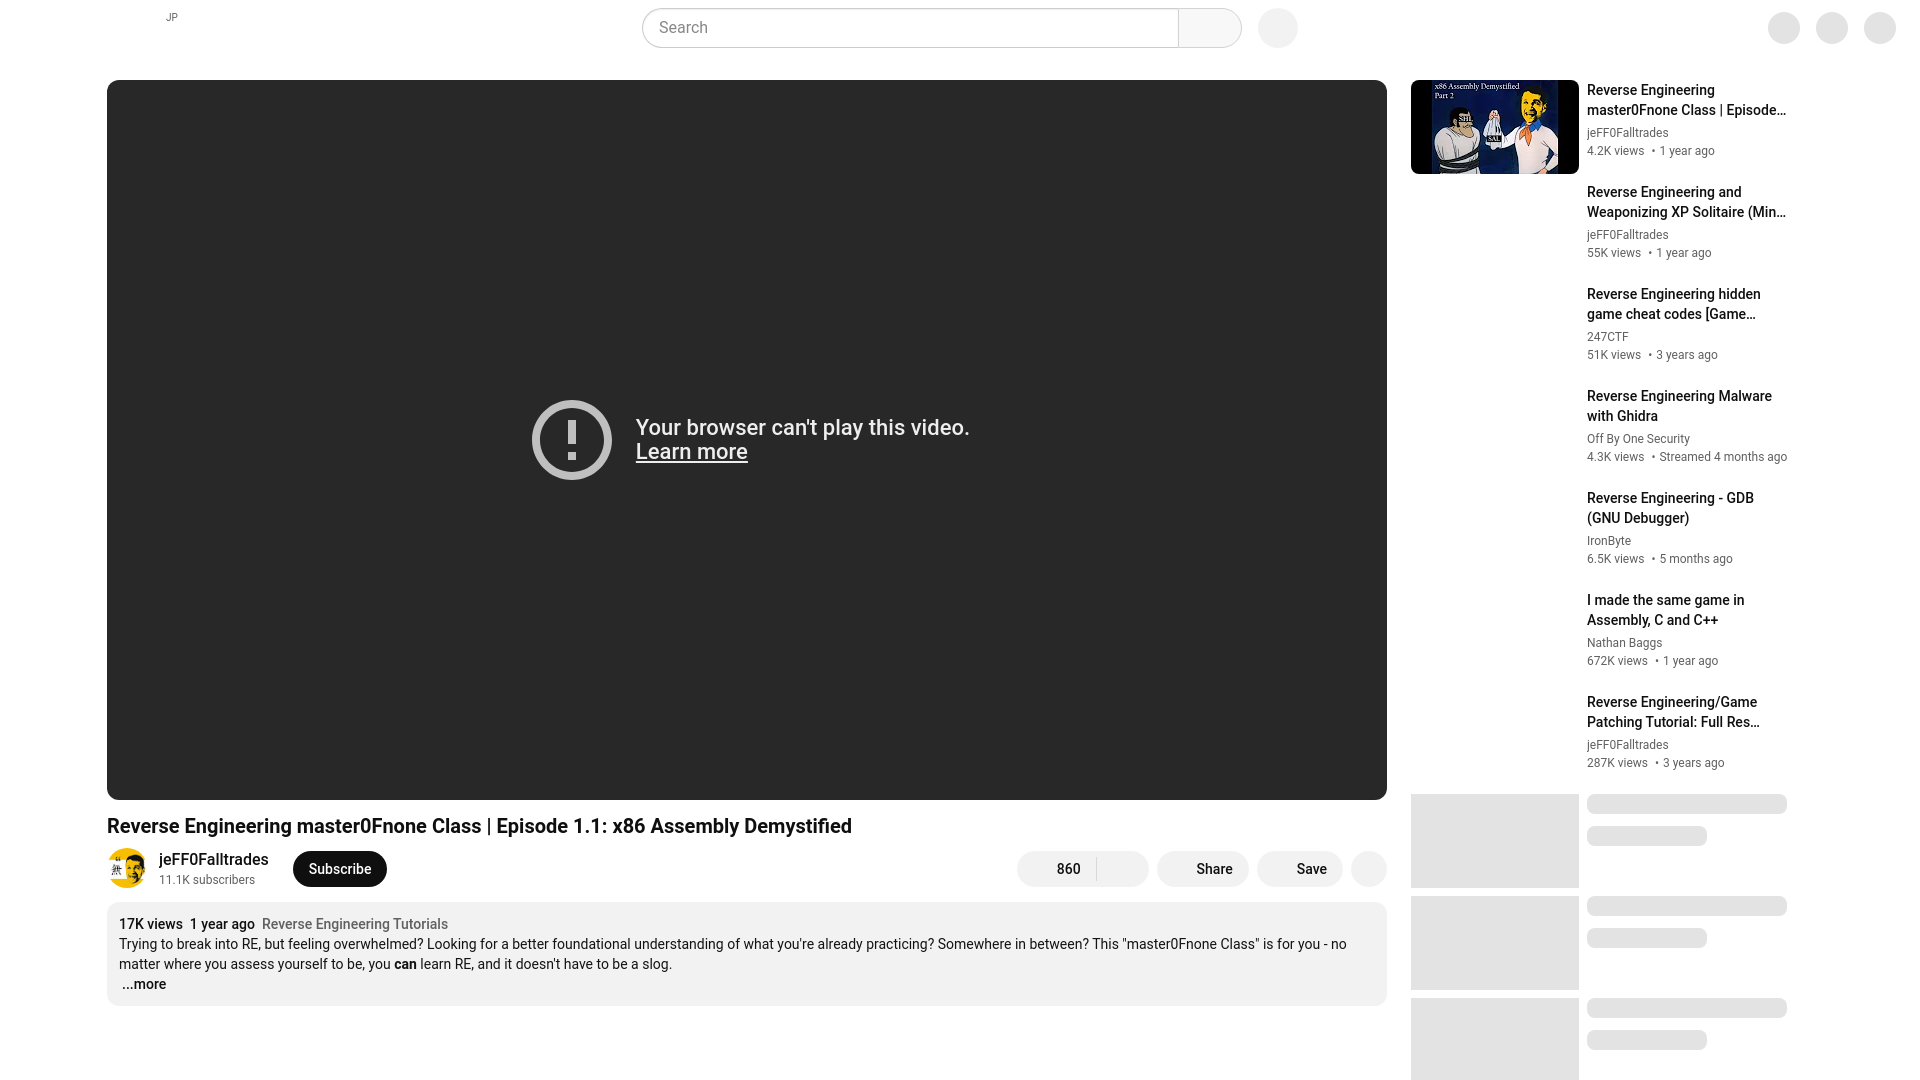Click Reverse Engineering Tutorials category tag
The height and width of the screenshot is (1080, 1920).
coord(355,923)
